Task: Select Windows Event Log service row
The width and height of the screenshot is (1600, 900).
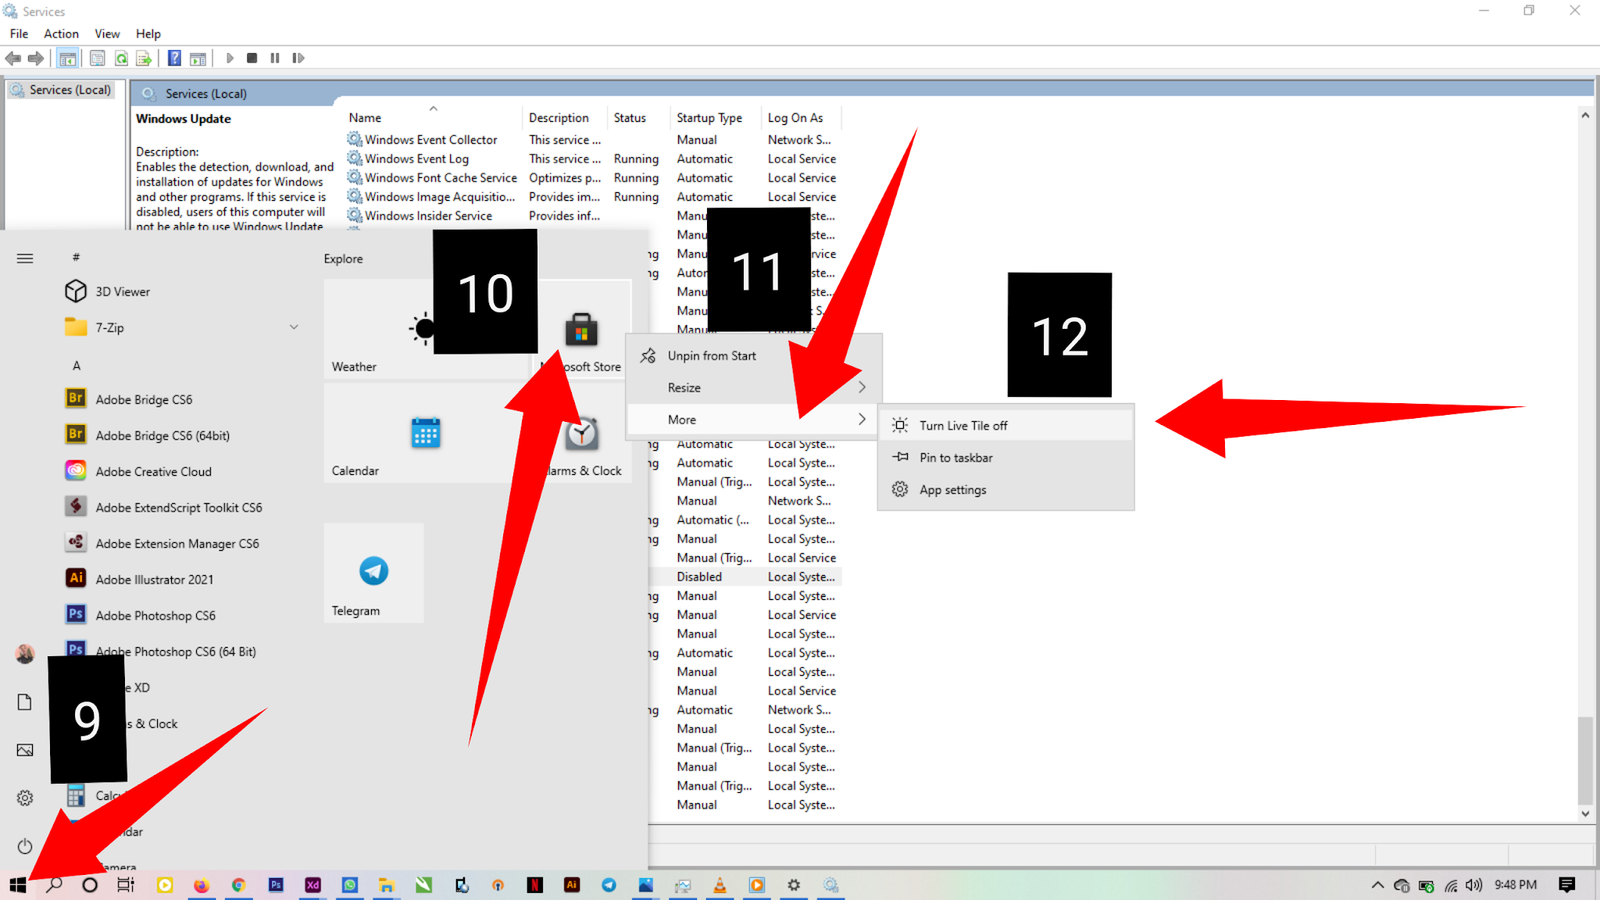Action: [592, 159]
